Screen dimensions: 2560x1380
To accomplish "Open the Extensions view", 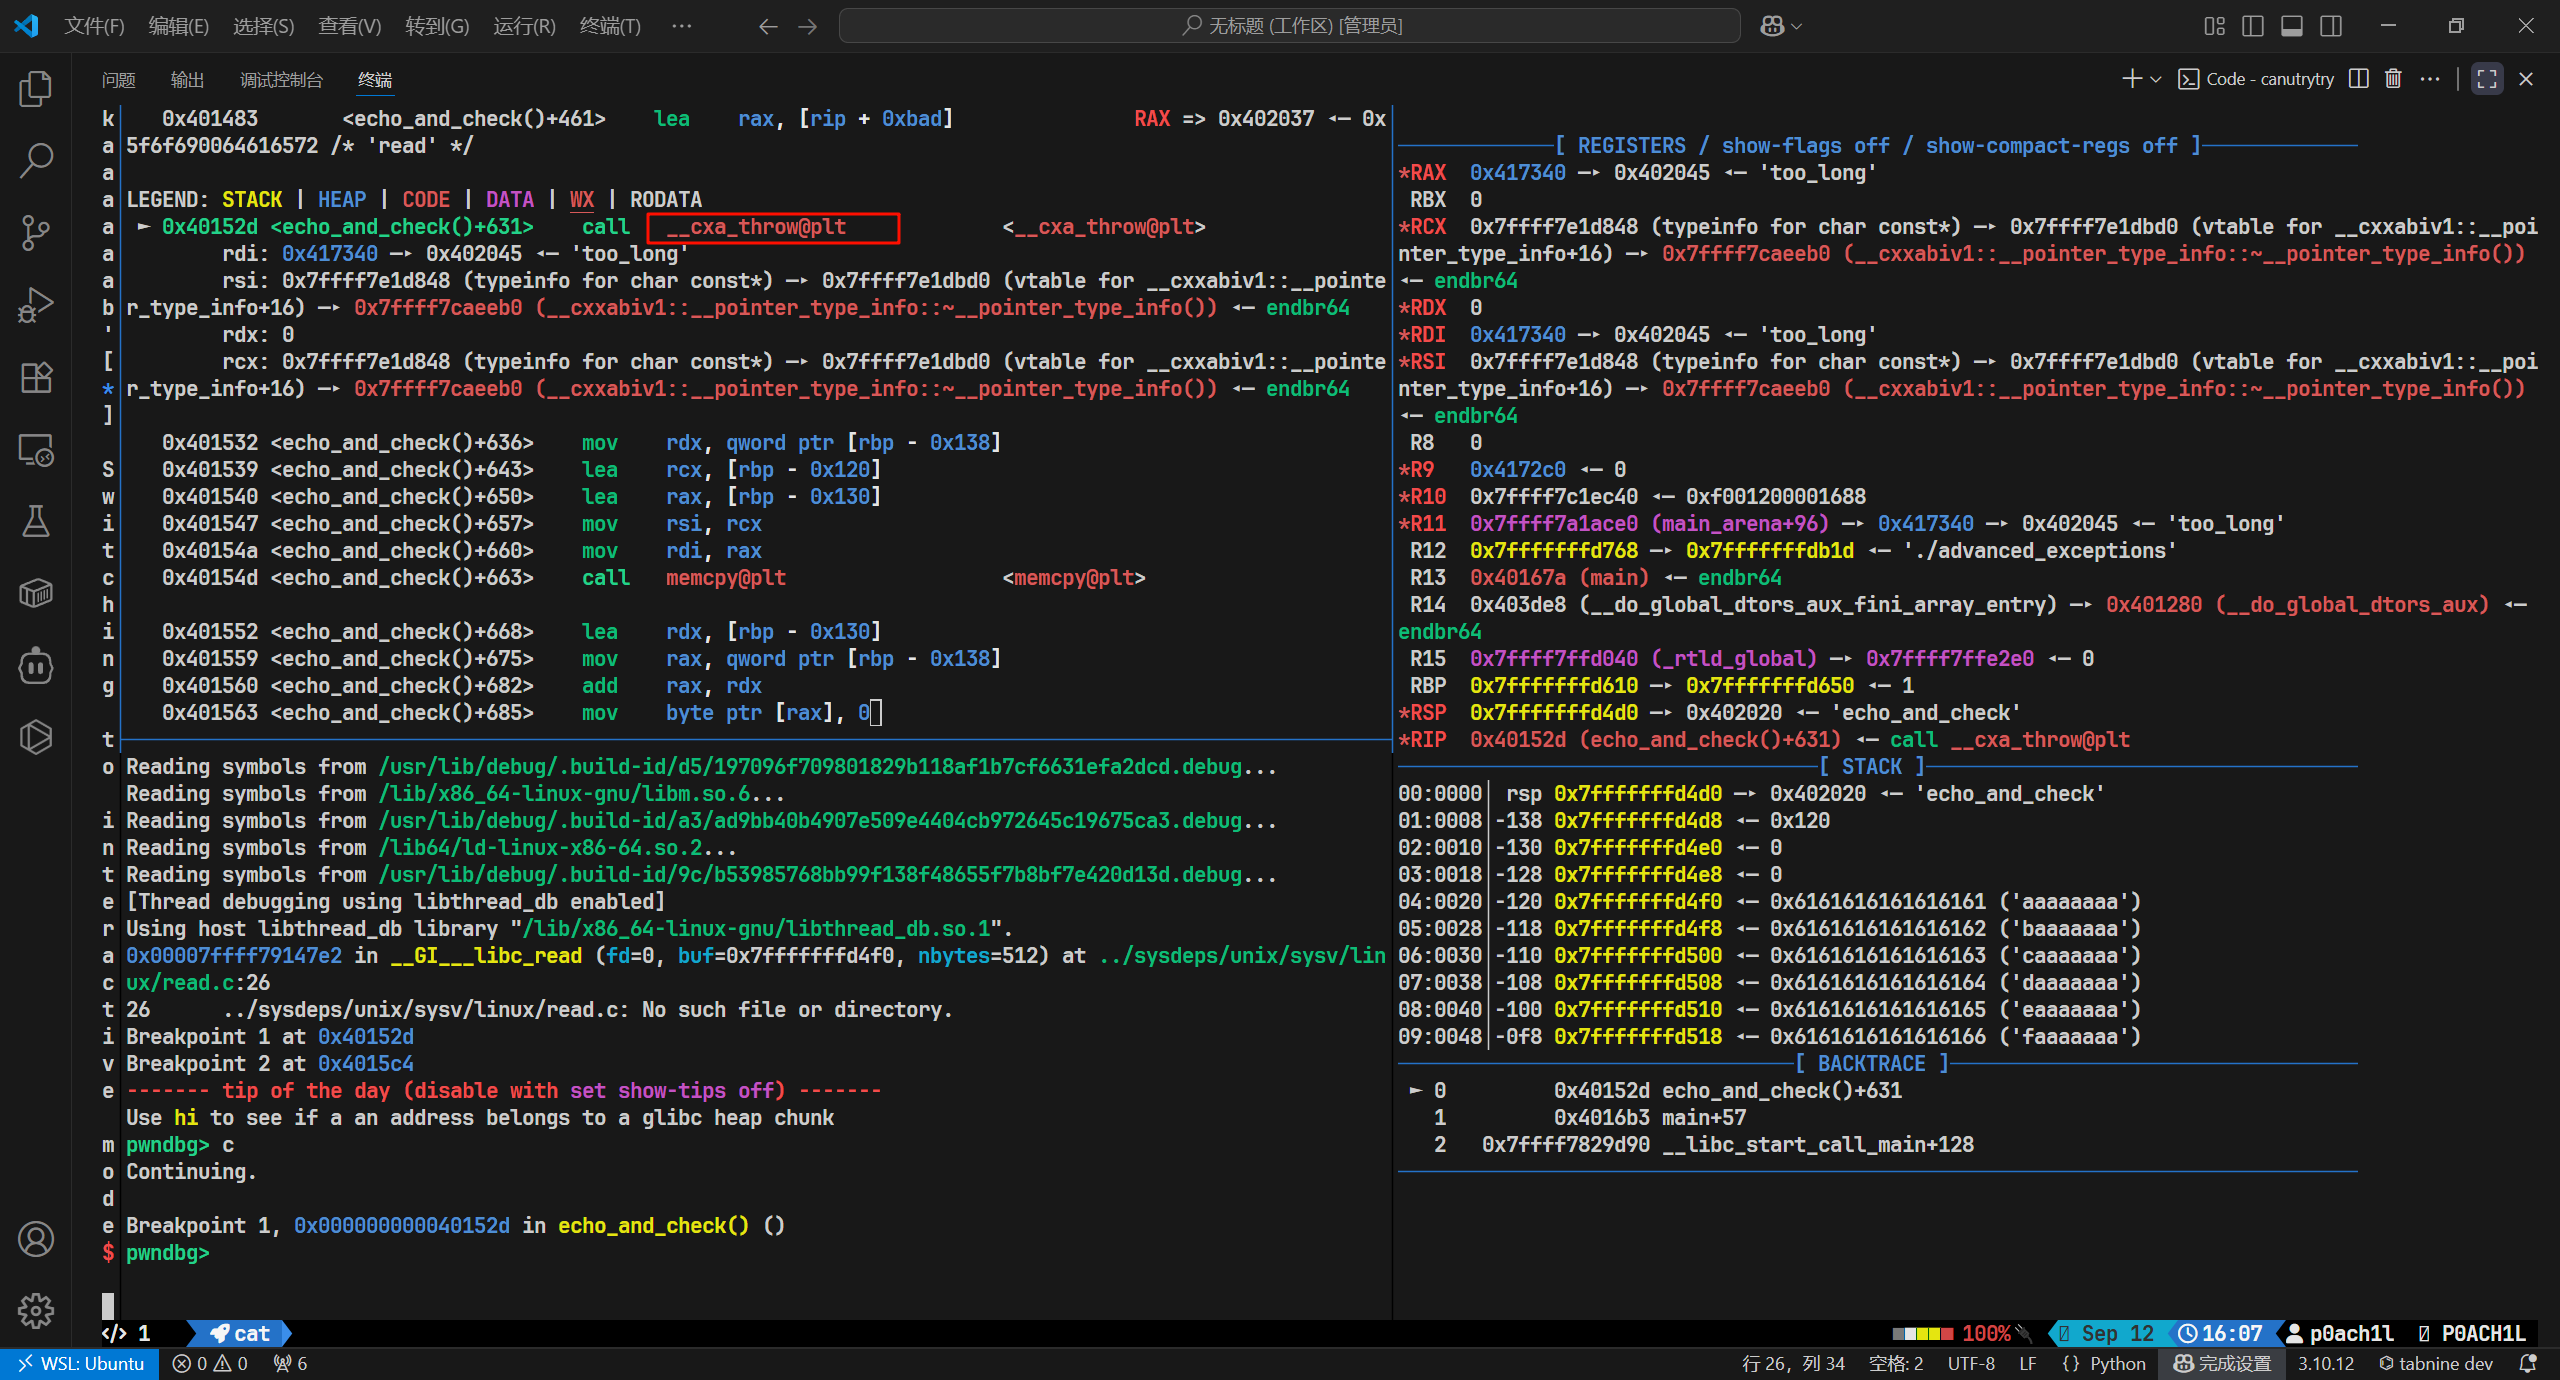I will pyautogui.click(x=36, y=378).
